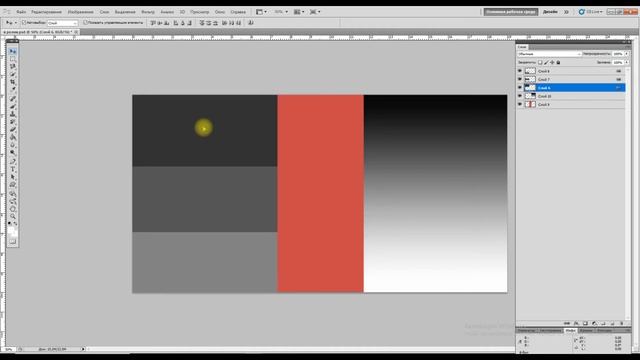Select the Brush tool

13,107
